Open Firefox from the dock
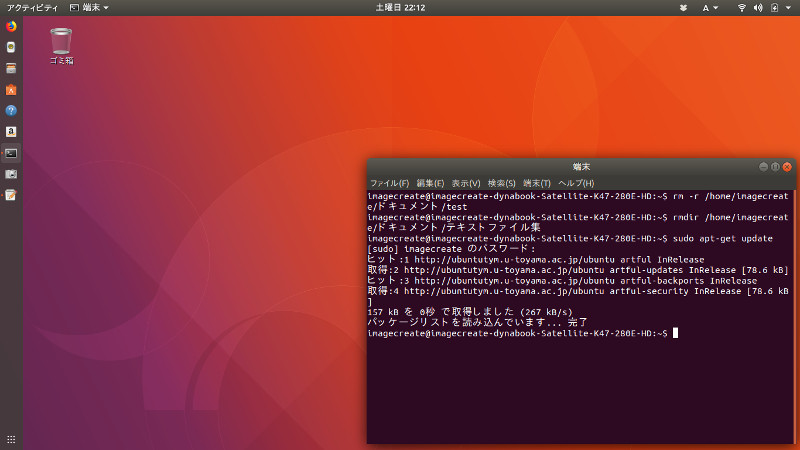 tap(11, 26)
